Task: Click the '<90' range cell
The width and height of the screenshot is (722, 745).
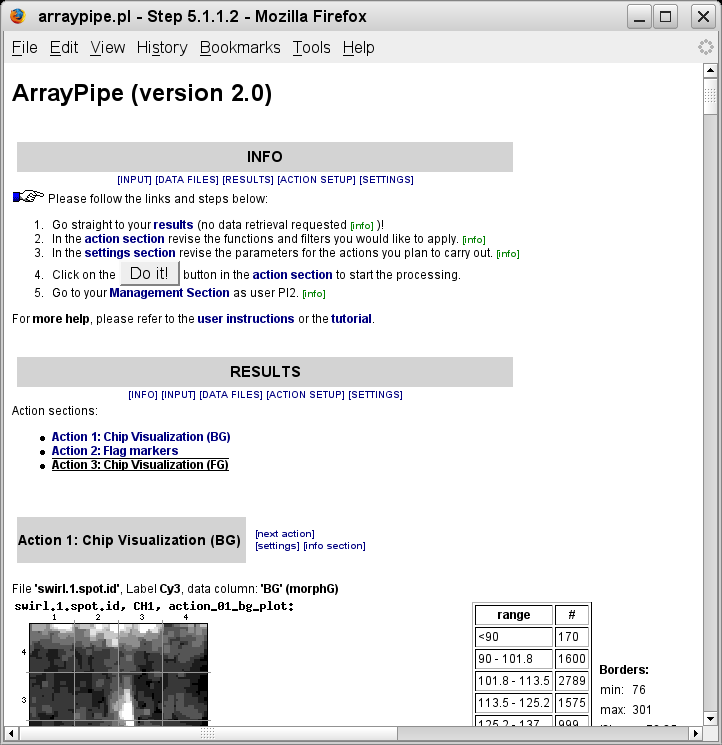Action: (513, 637)
